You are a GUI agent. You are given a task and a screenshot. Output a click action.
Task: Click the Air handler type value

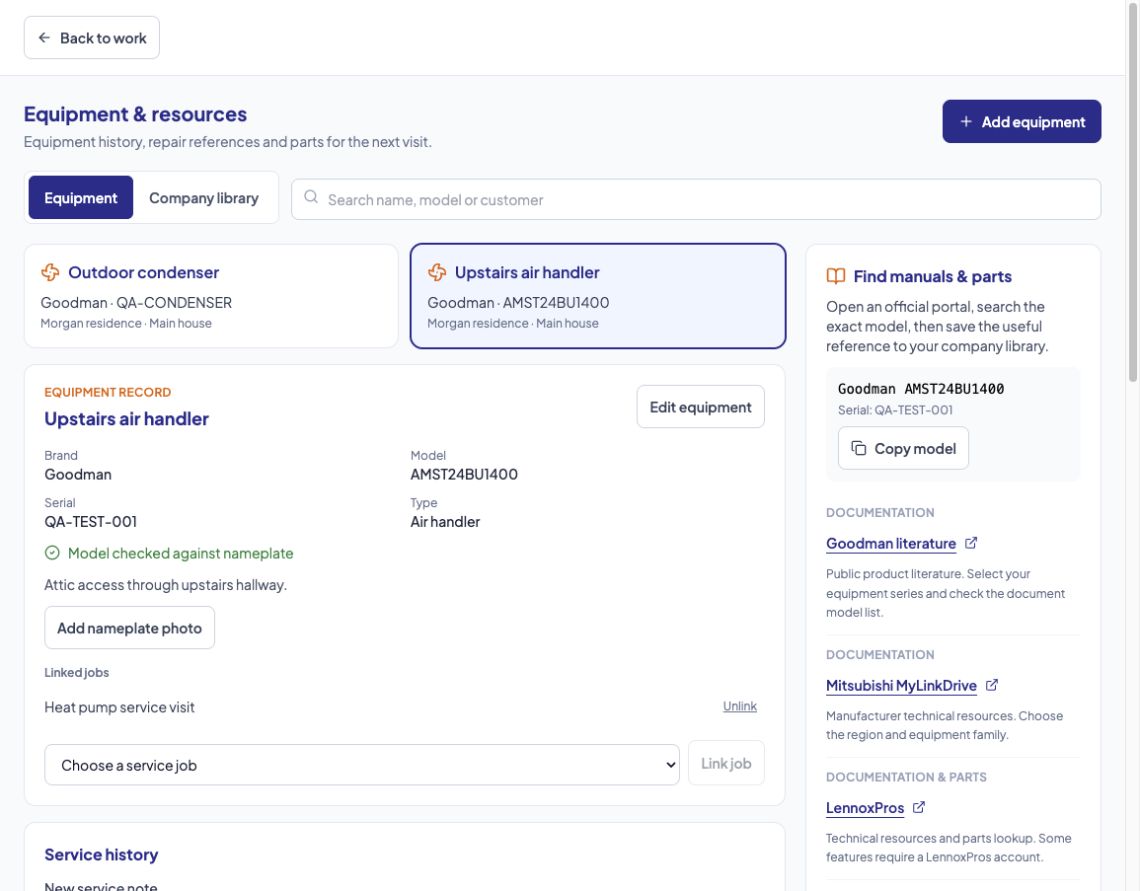click(x=445, y=522)
